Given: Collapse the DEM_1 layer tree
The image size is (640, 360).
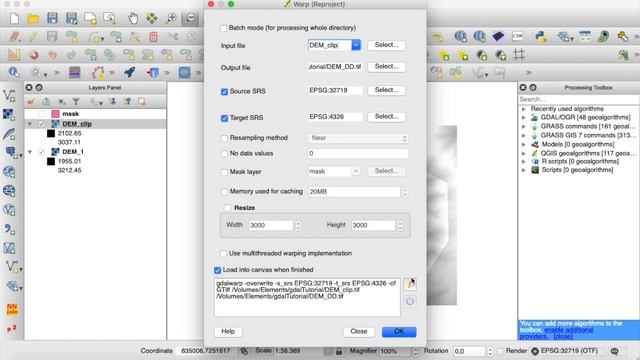Looking at the screenshot, I should 29,152.
